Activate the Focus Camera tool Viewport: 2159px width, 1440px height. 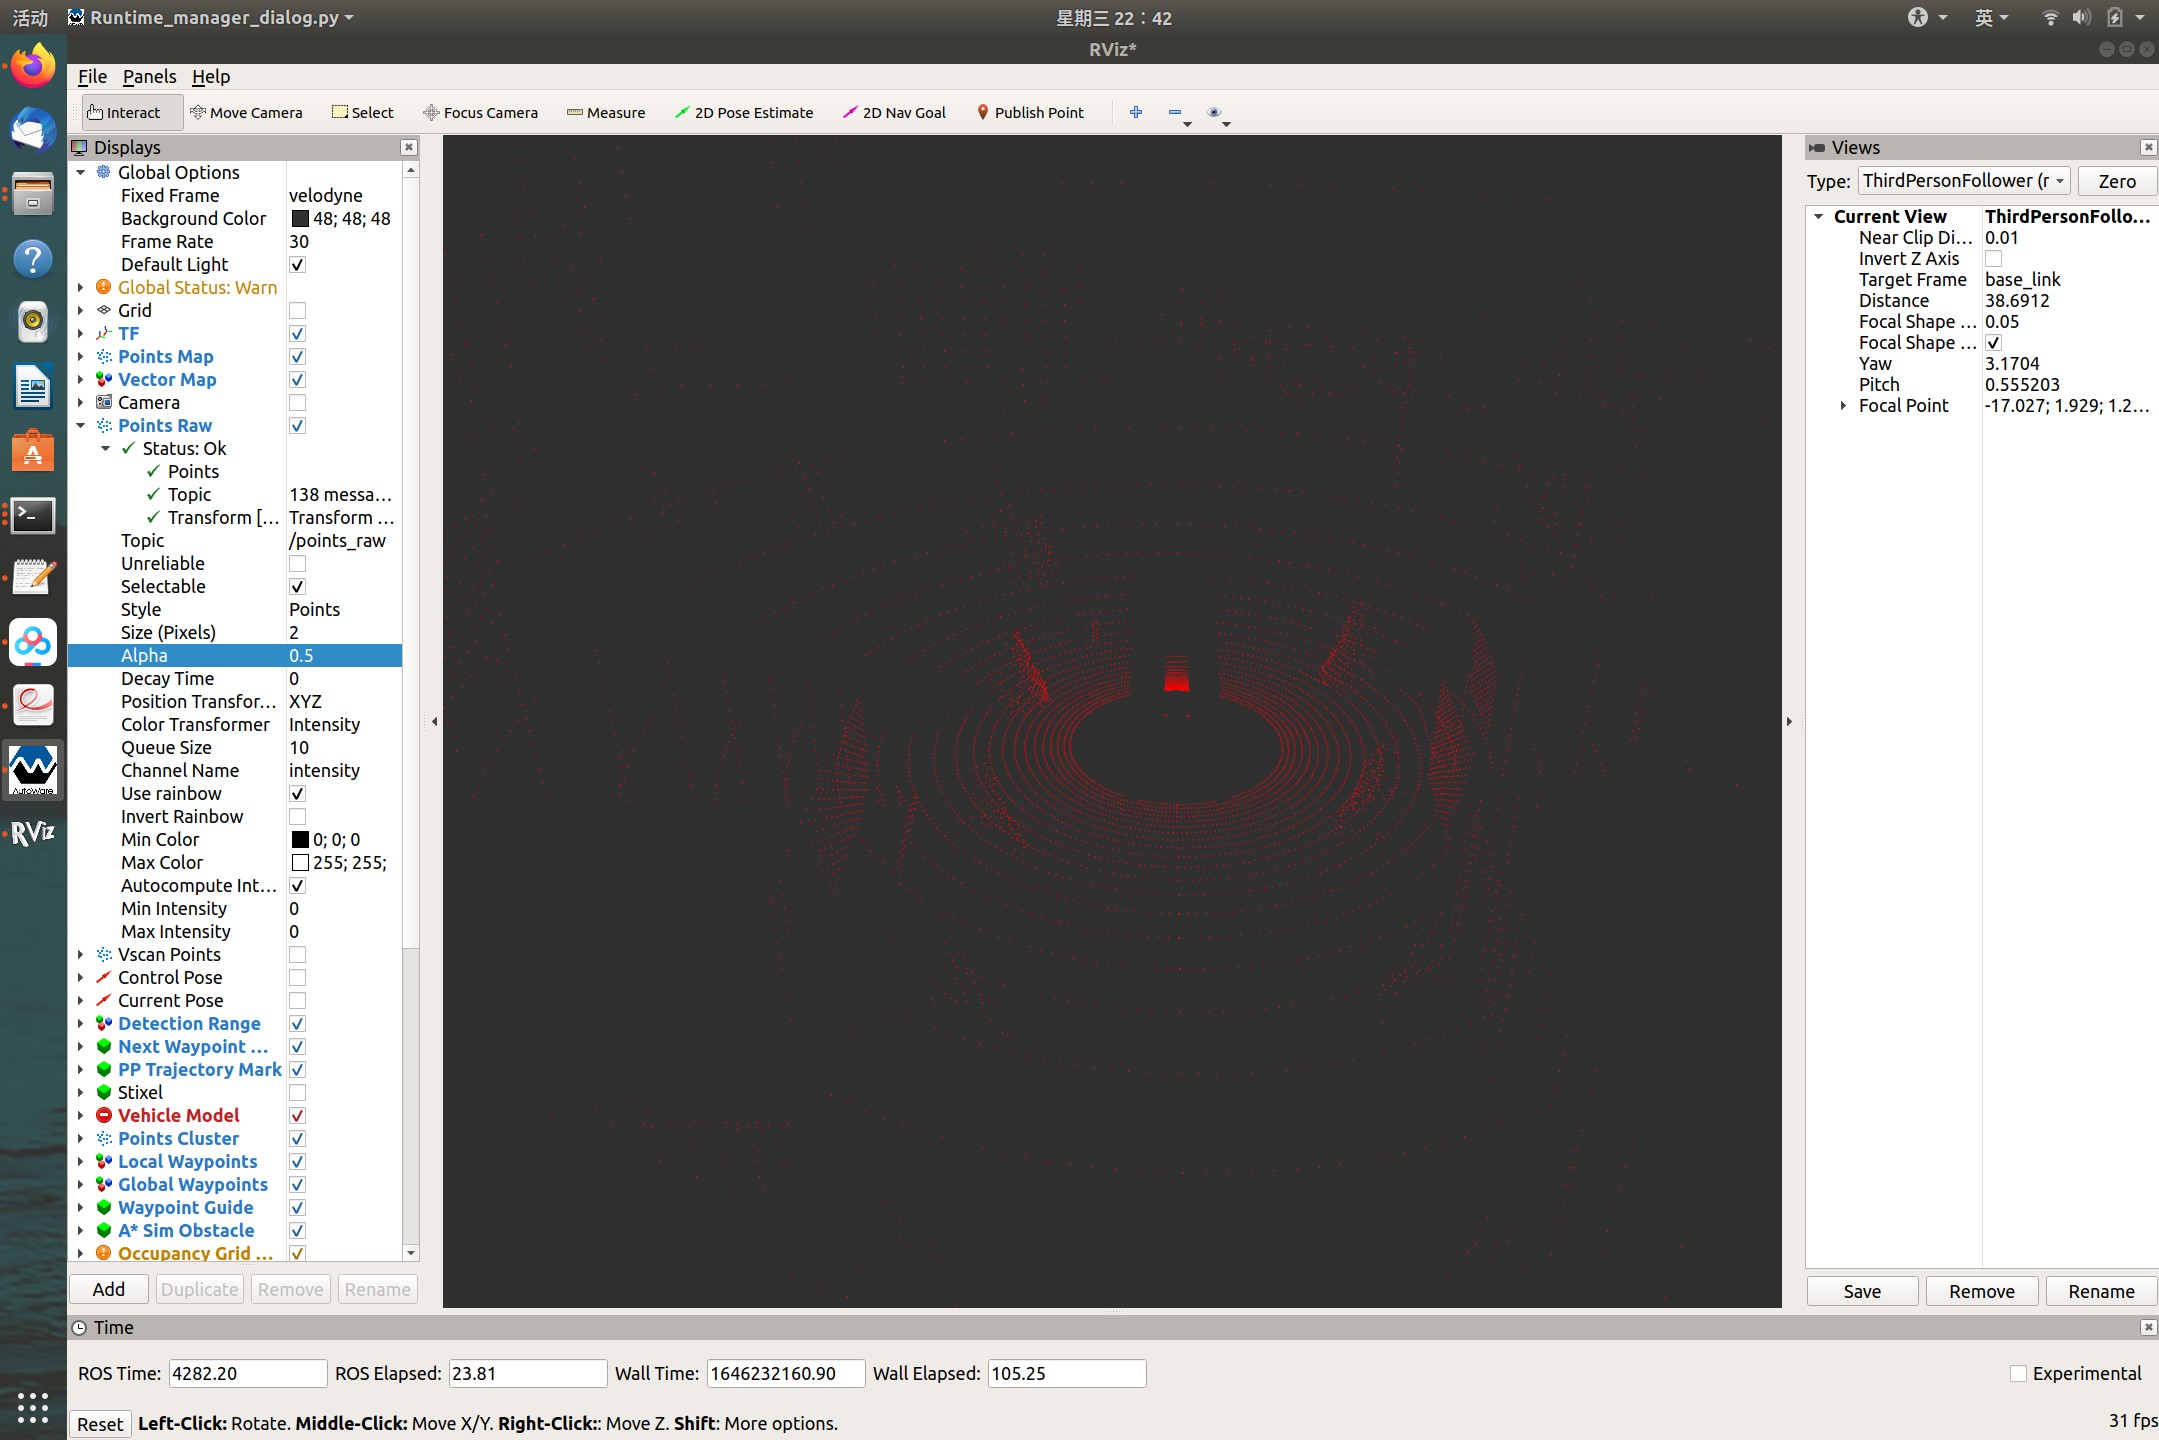click(x=480, y=112)
